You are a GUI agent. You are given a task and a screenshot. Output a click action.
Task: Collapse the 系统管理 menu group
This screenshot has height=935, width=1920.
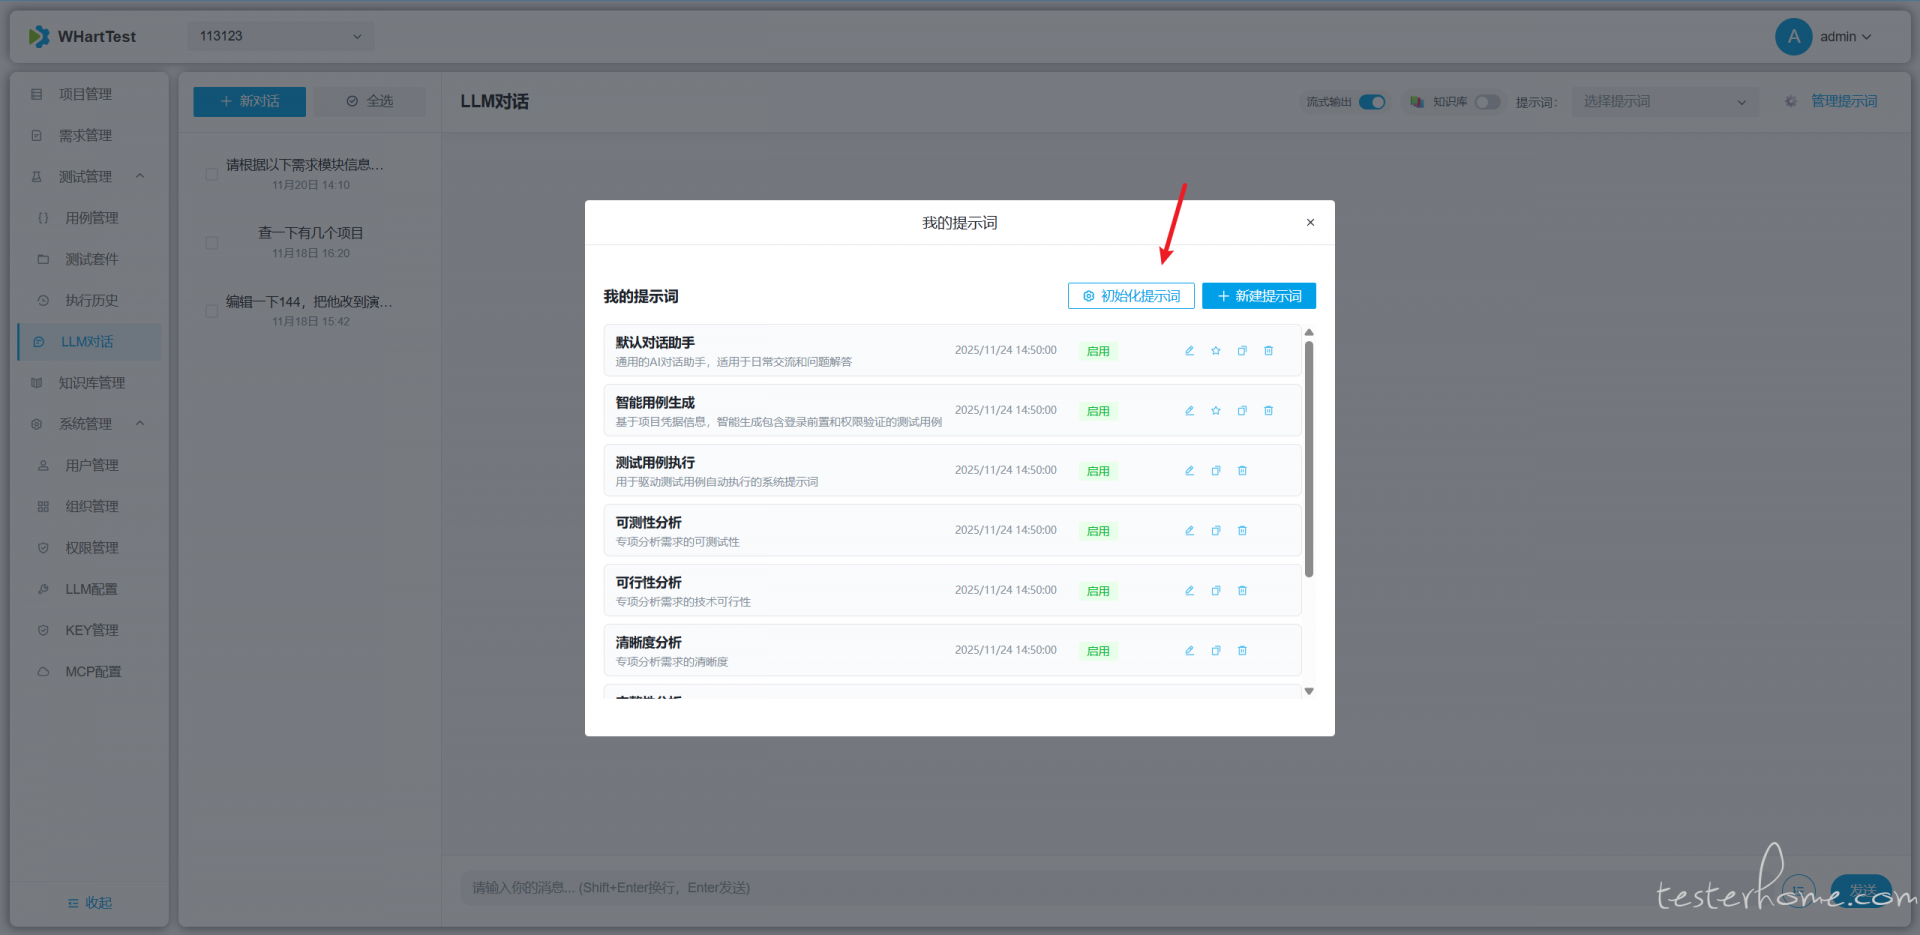140,424
